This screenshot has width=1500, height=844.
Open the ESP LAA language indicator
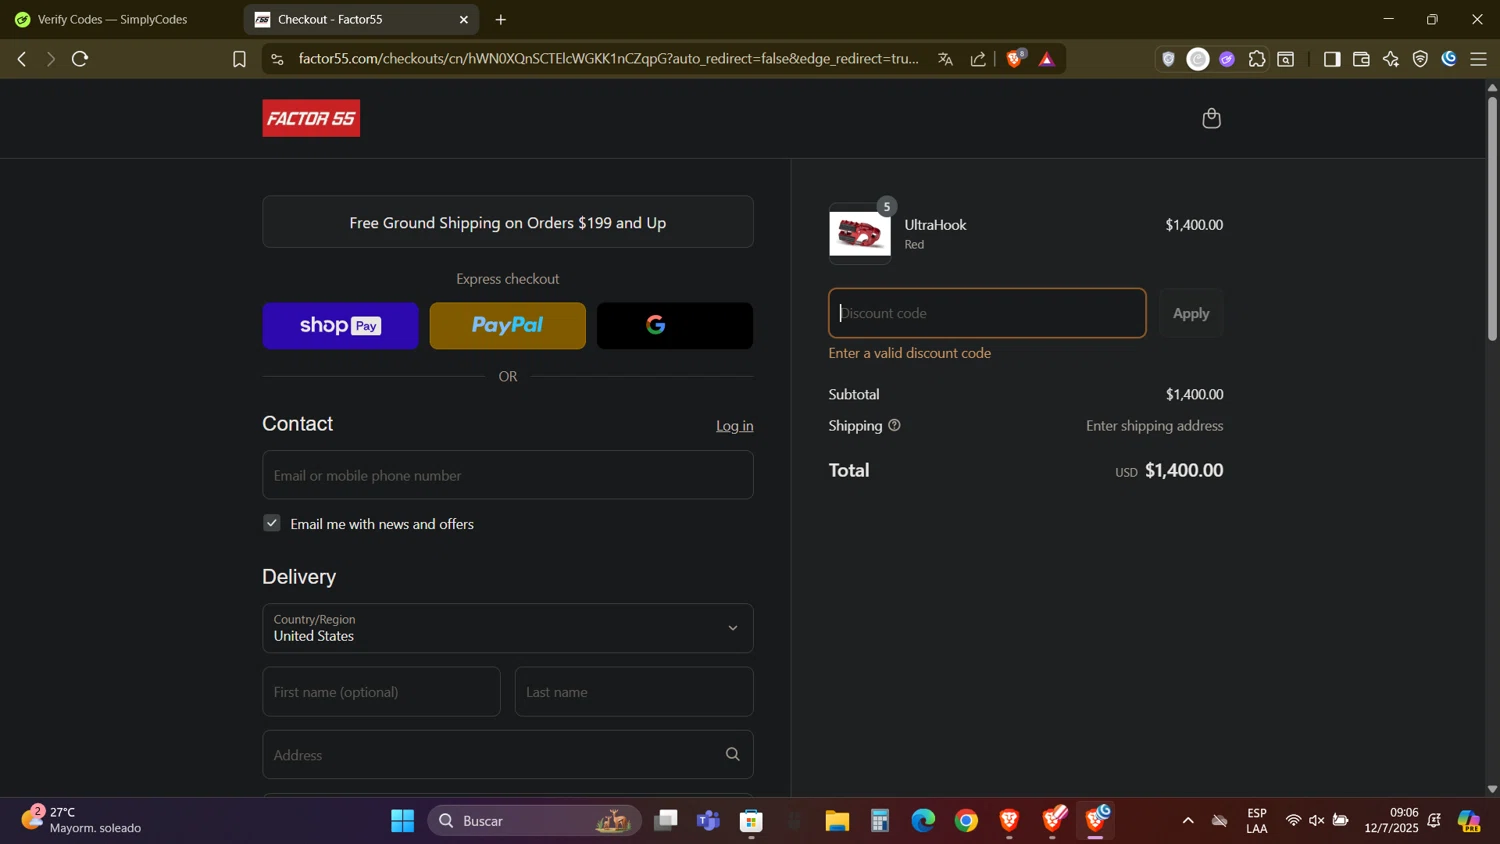point(1257,820)
